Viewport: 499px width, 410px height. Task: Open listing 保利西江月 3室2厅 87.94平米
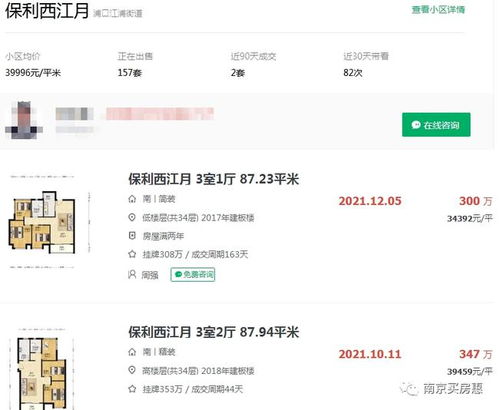pos(214,332)
